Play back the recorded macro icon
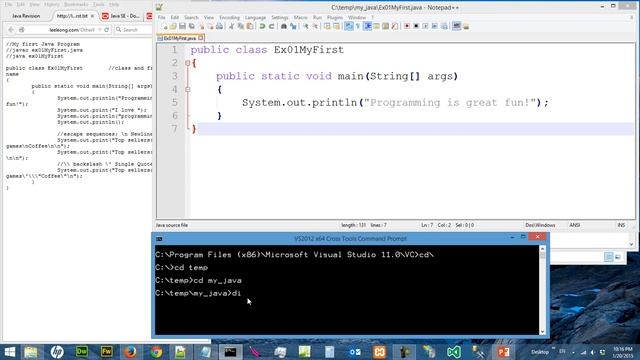 (x=425, y=26)
